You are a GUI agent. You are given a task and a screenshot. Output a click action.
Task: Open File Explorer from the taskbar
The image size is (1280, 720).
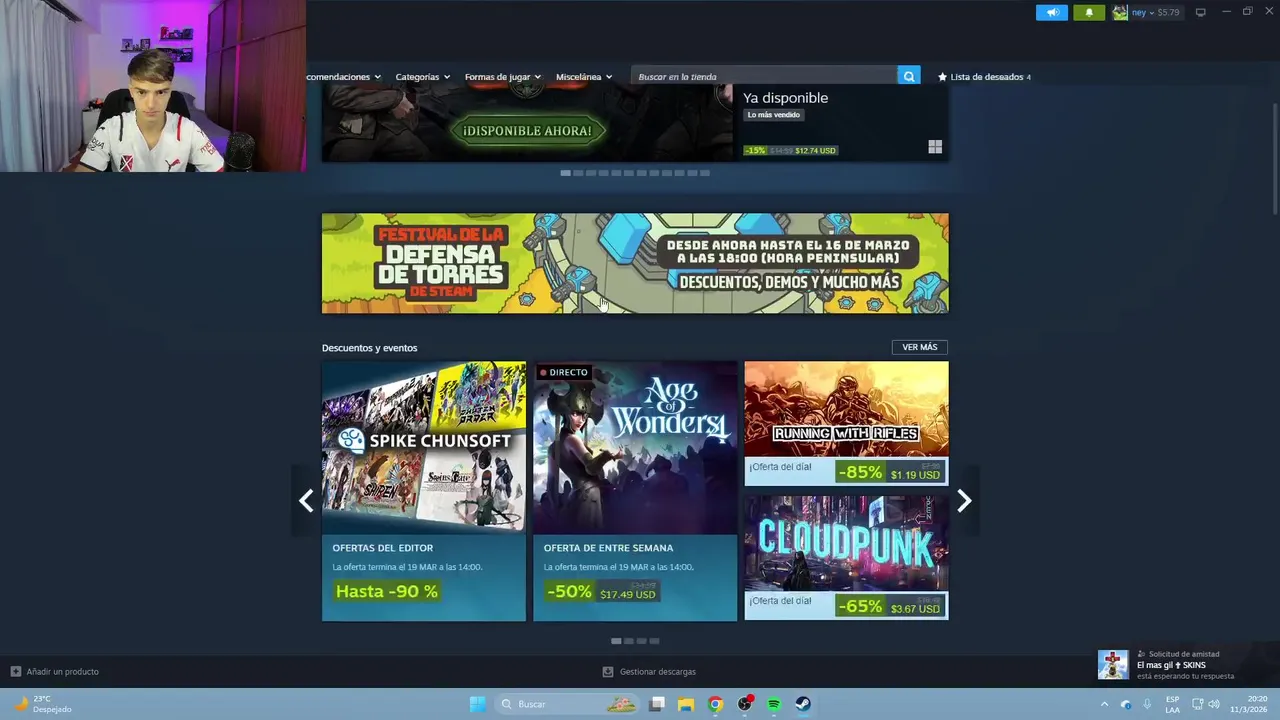tap(686, 704)
